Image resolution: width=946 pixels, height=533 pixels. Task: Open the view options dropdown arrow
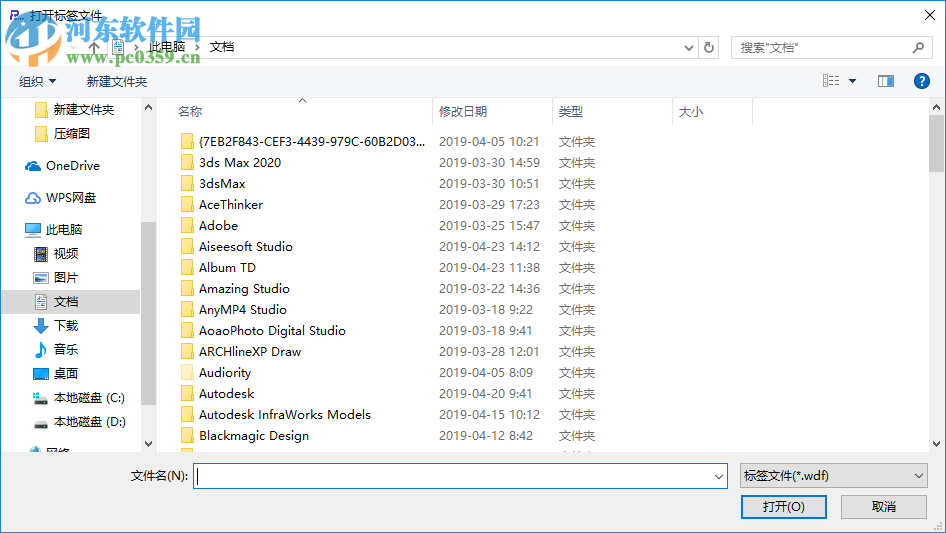[852, 81]
